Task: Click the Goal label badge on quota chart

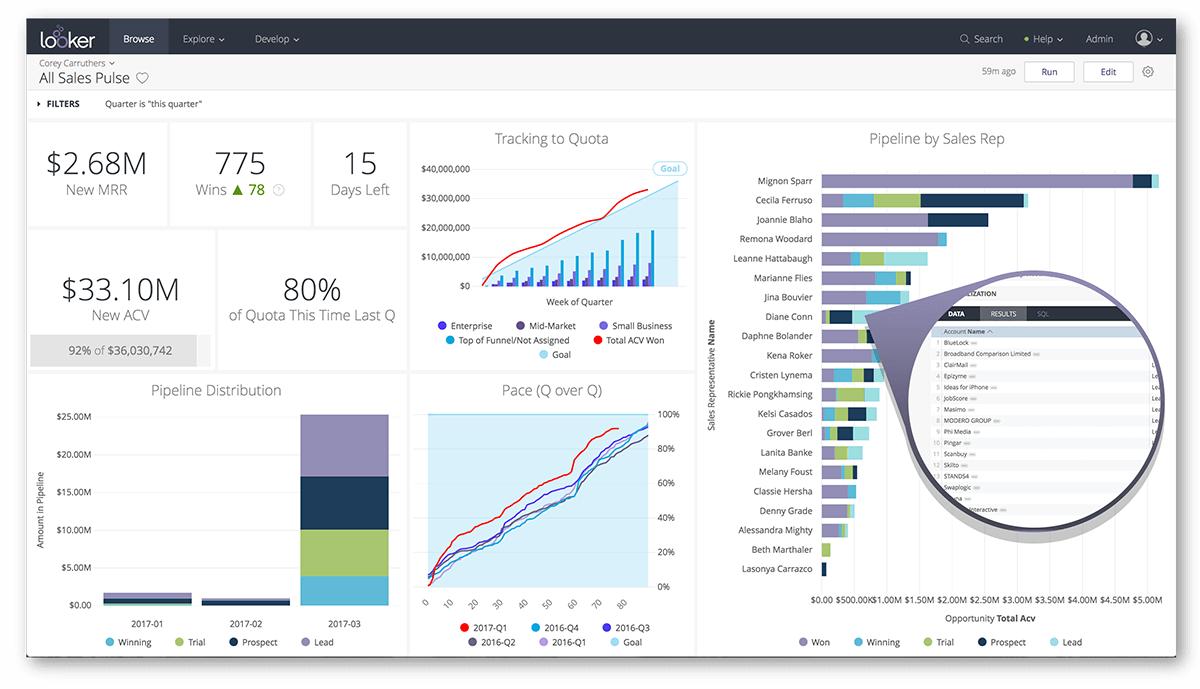Action: coord(669,169)
